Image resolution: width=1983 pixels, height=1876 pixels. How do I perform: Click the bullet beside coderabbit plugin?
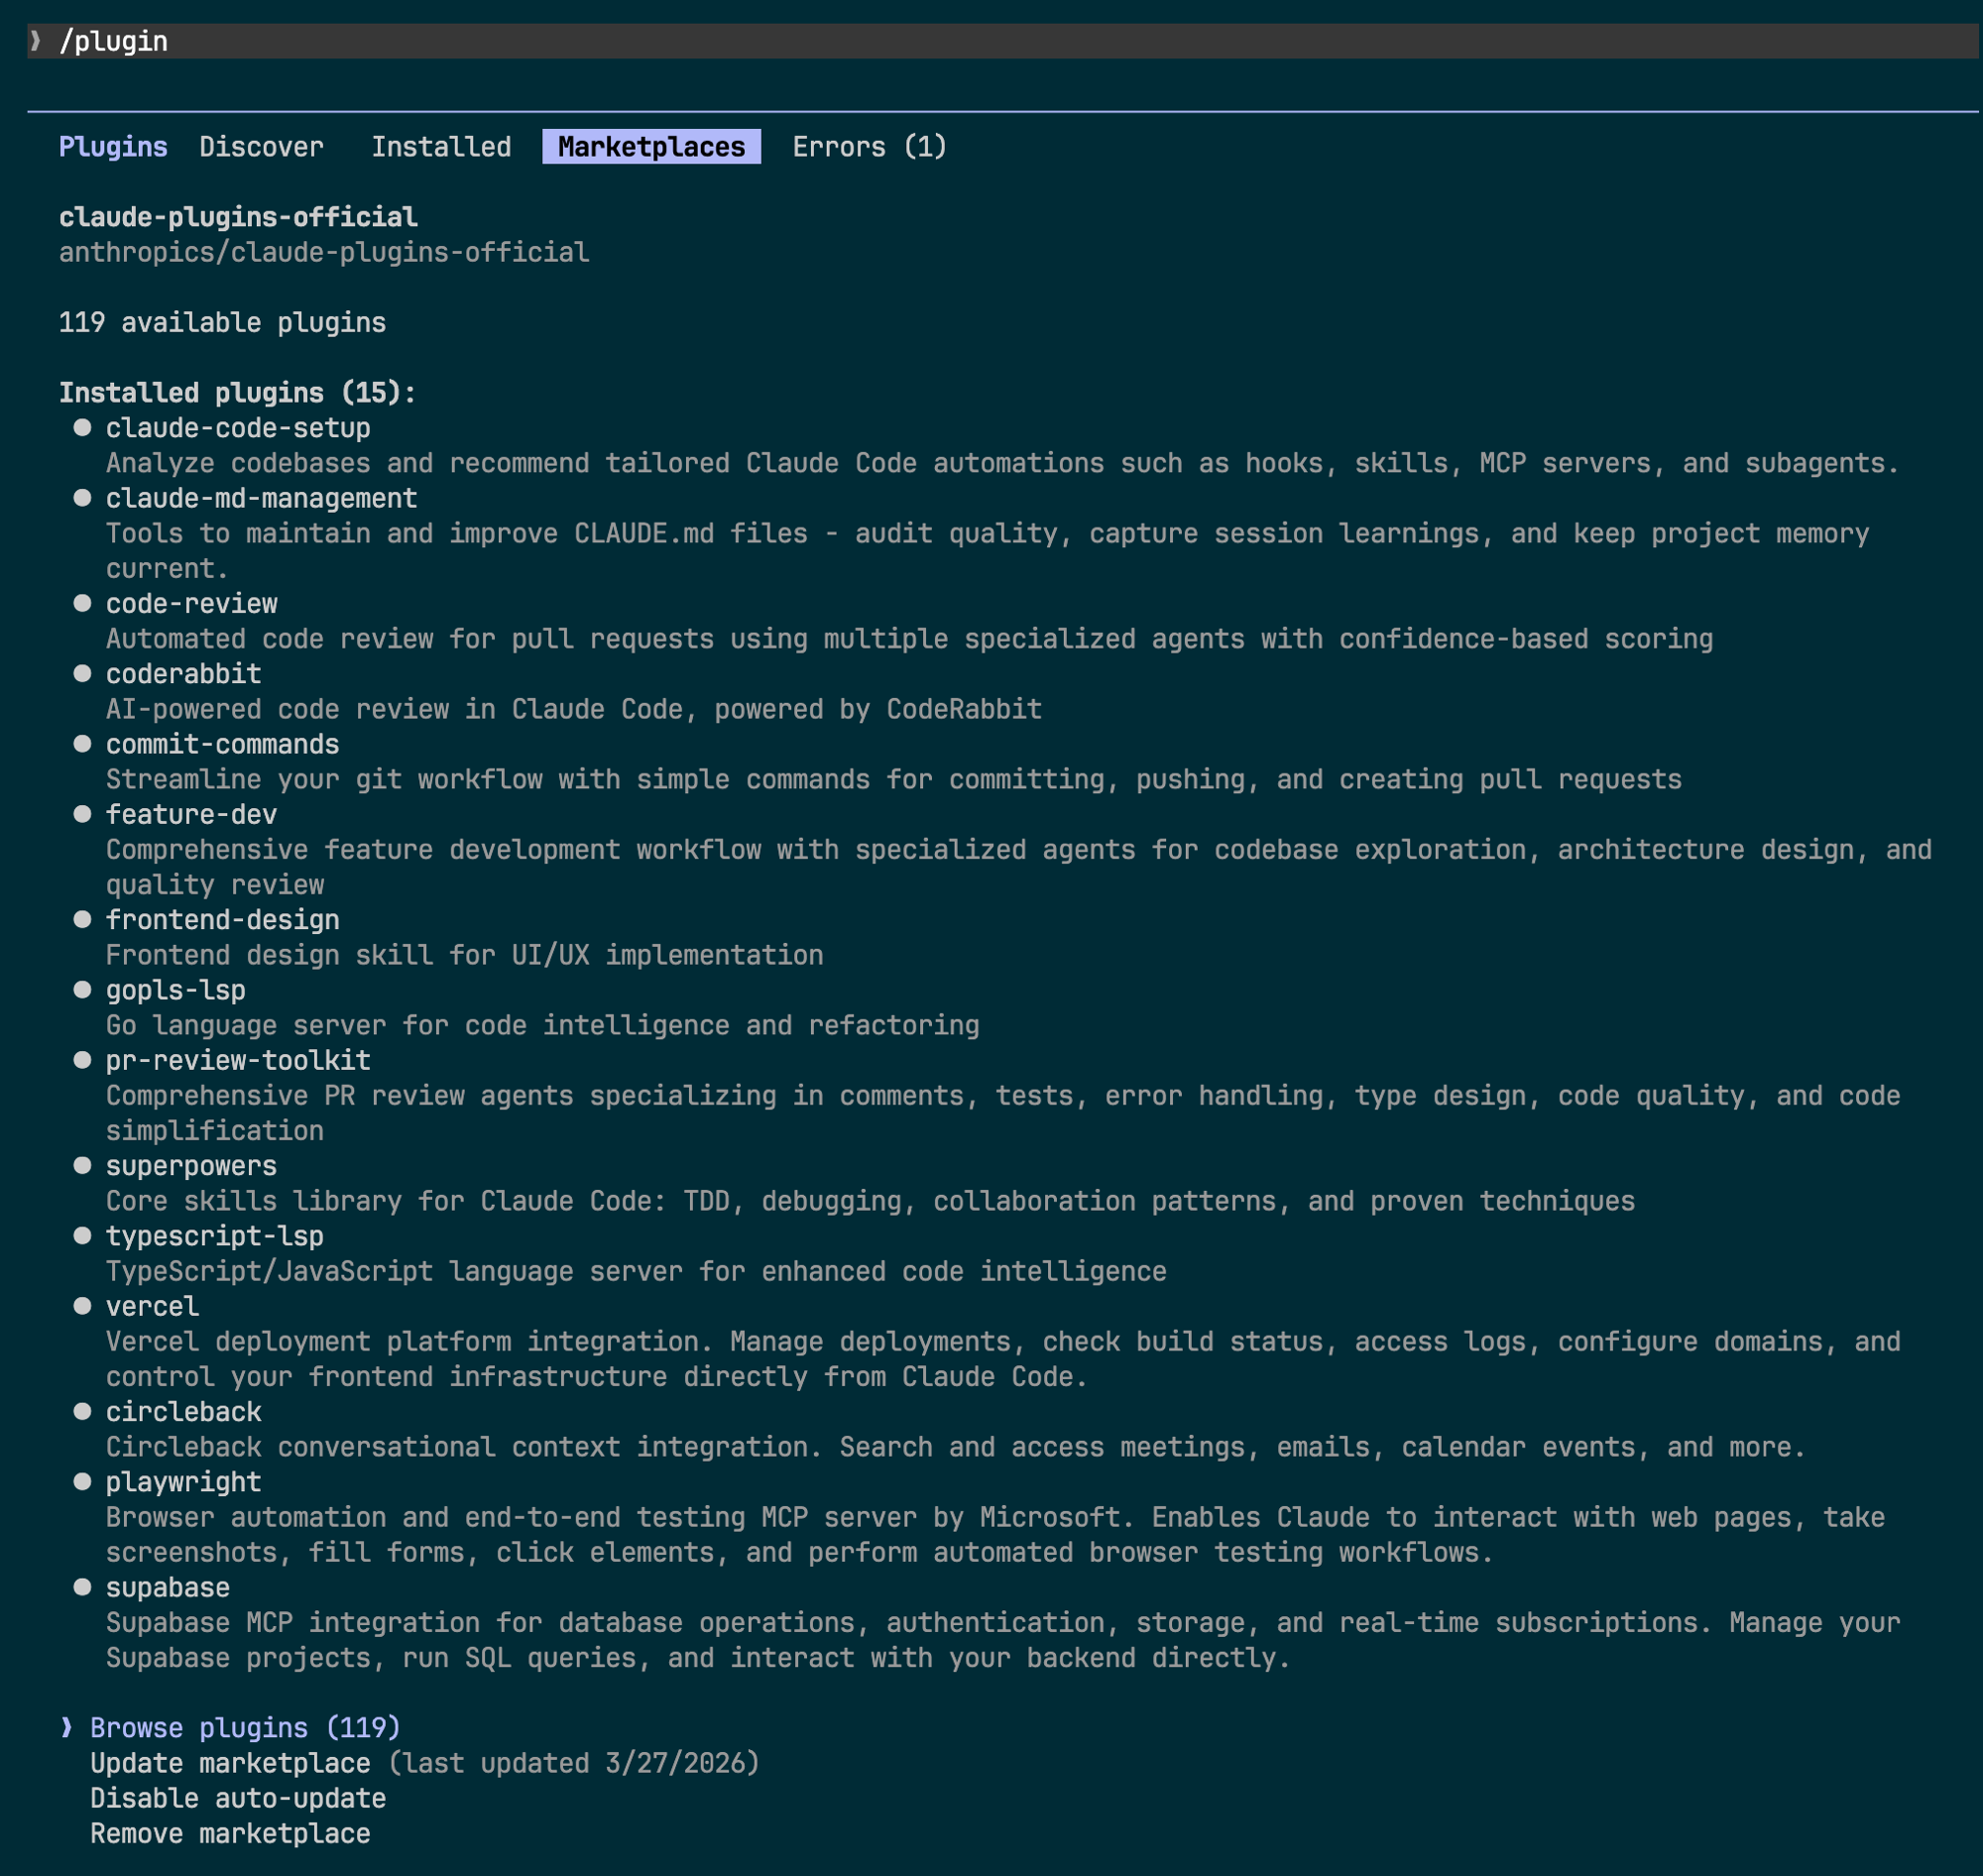[83, 674]
